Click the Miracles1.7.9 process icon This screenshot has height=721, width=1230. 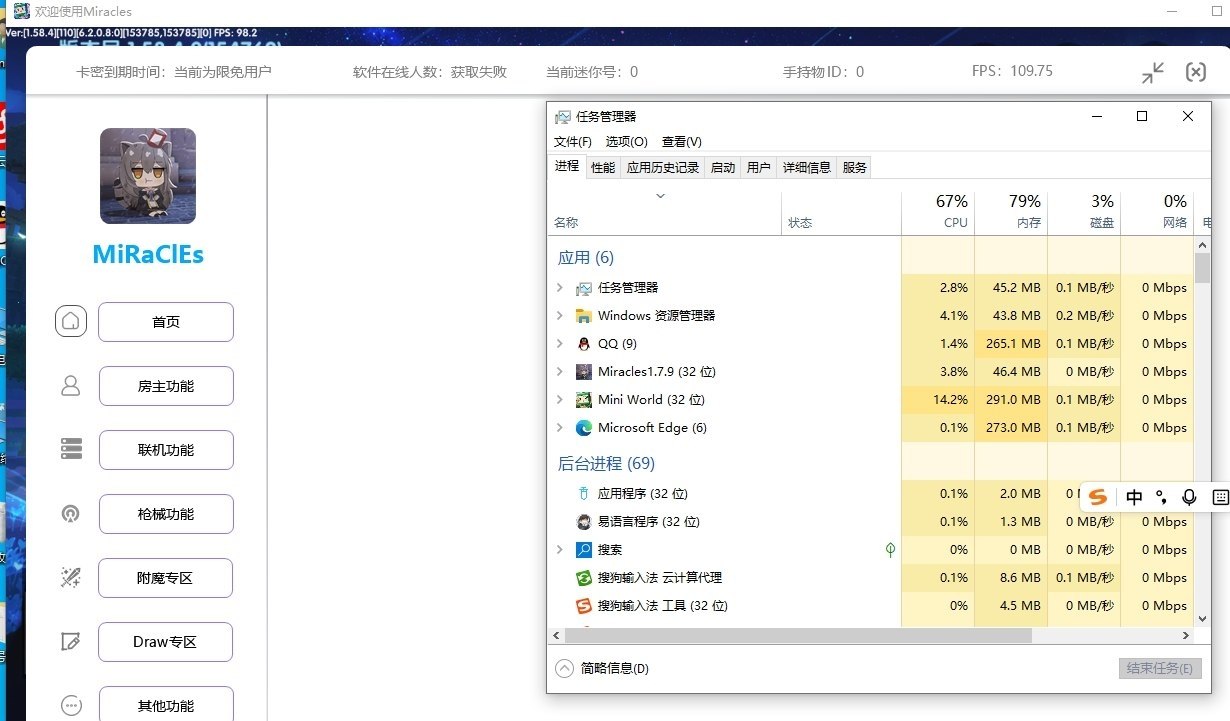584,372
